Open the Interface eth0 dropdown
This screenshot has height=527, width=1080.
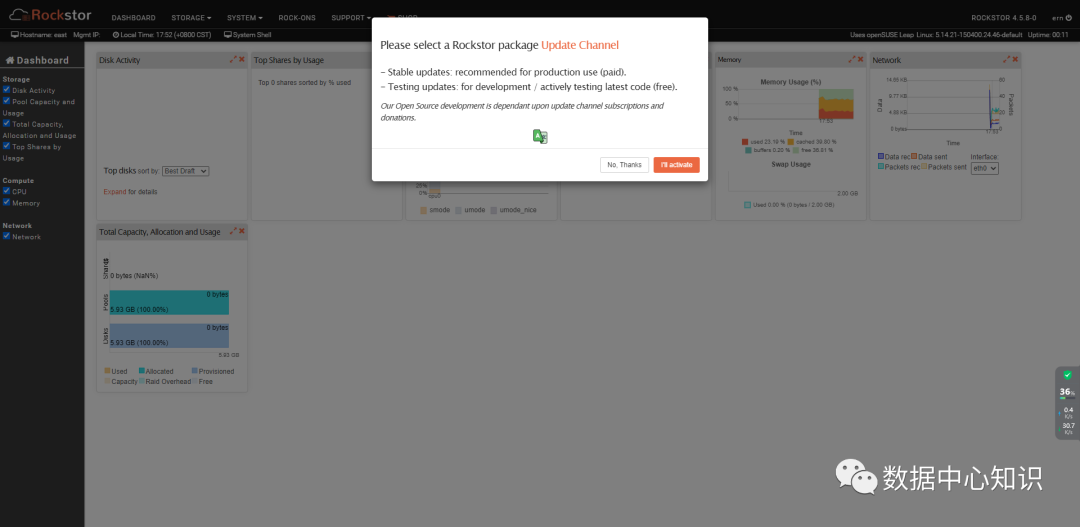tap(984, 168)
